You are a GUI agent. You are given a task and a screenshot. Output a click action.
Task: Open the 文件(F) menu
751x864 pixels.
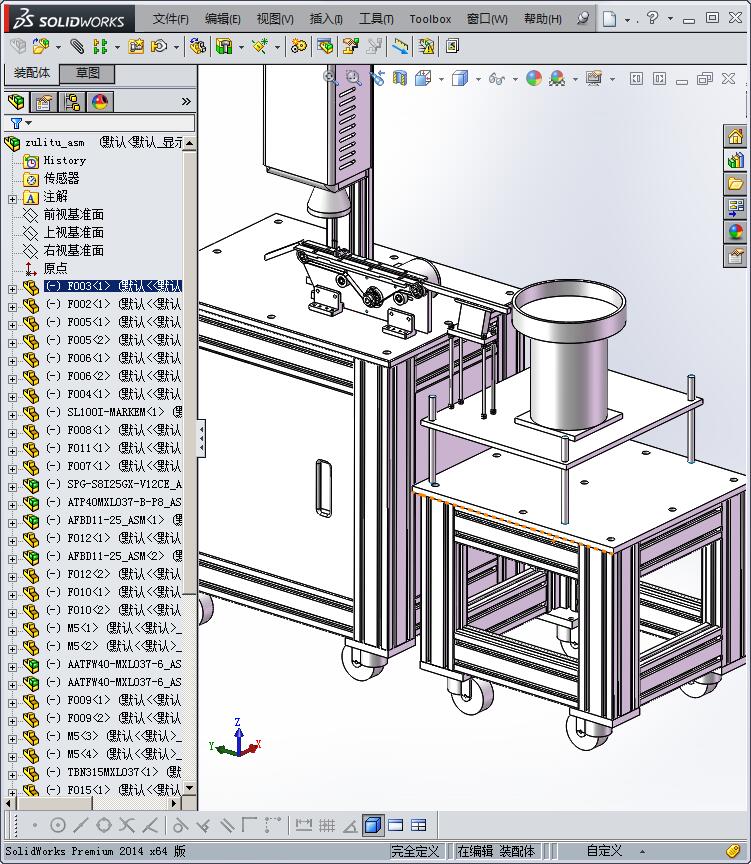[x=170, y=19]
